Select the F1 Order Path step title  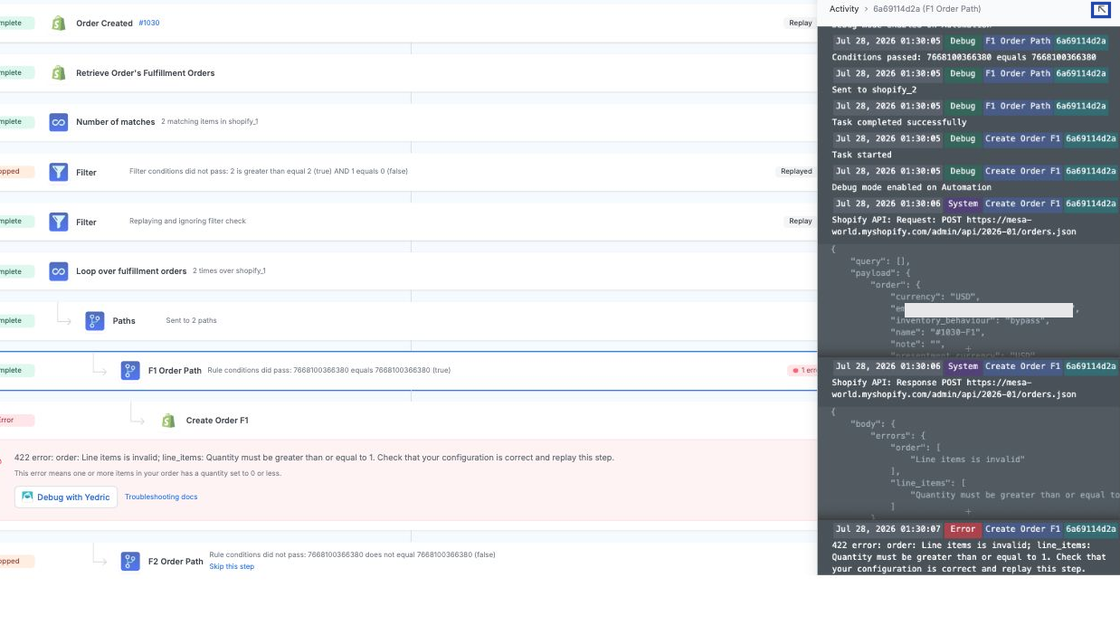[174, 371]
